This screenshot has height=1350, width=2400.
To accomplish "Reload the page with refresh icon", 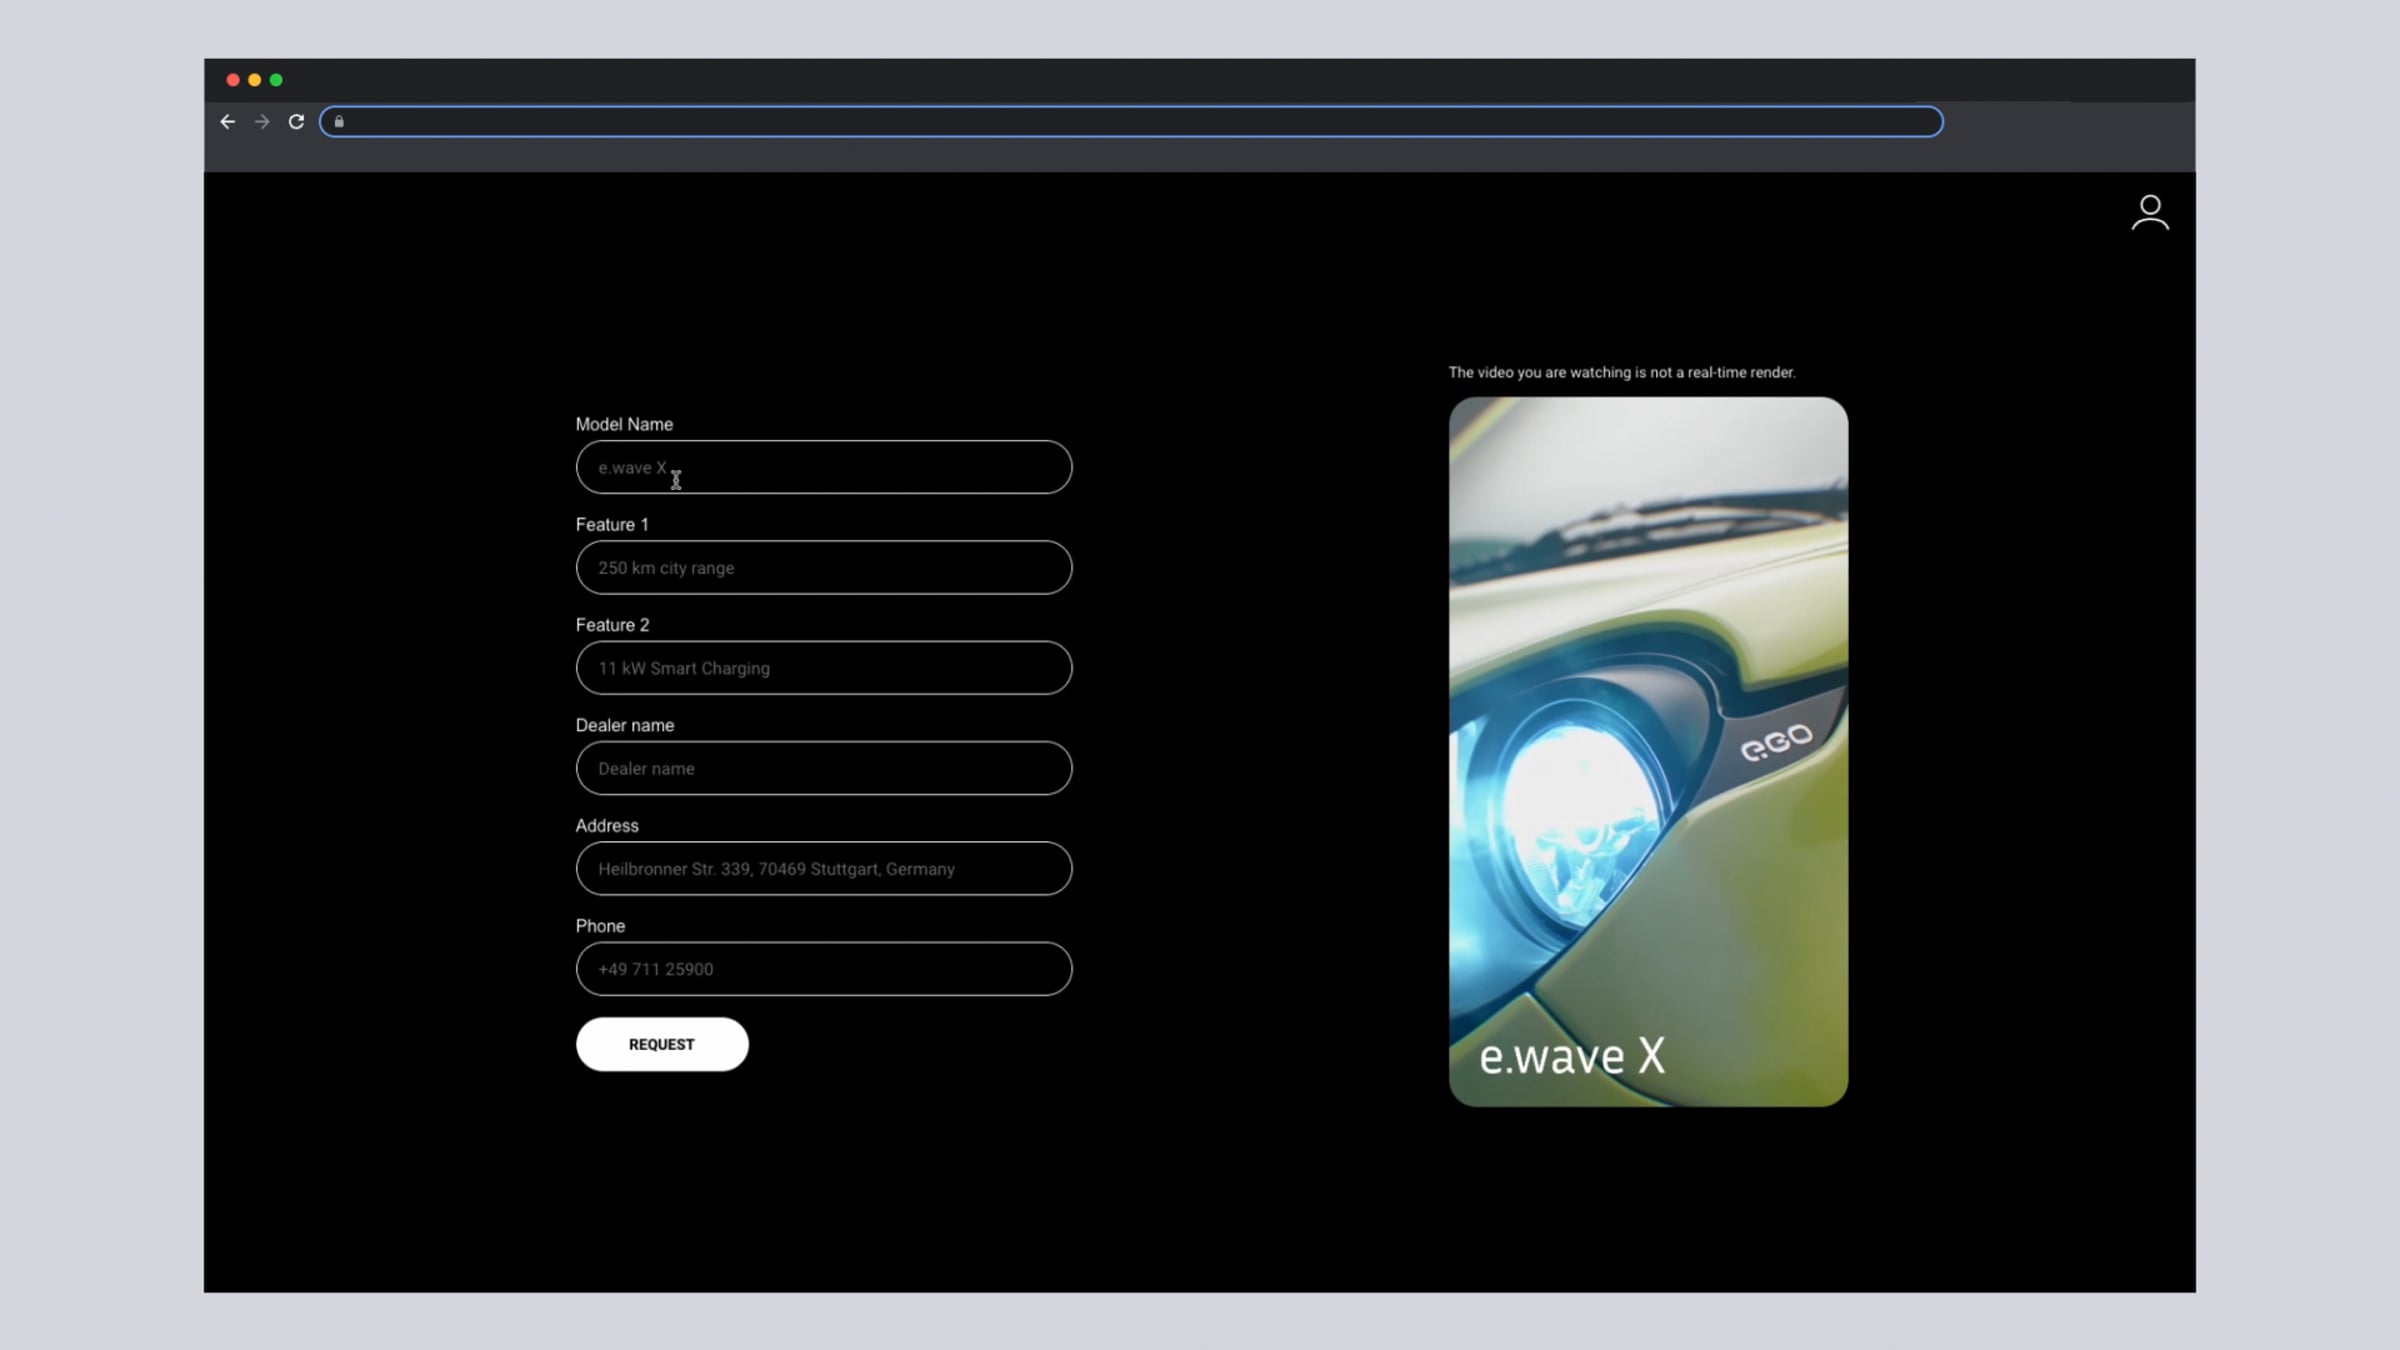I will (296, 121).
